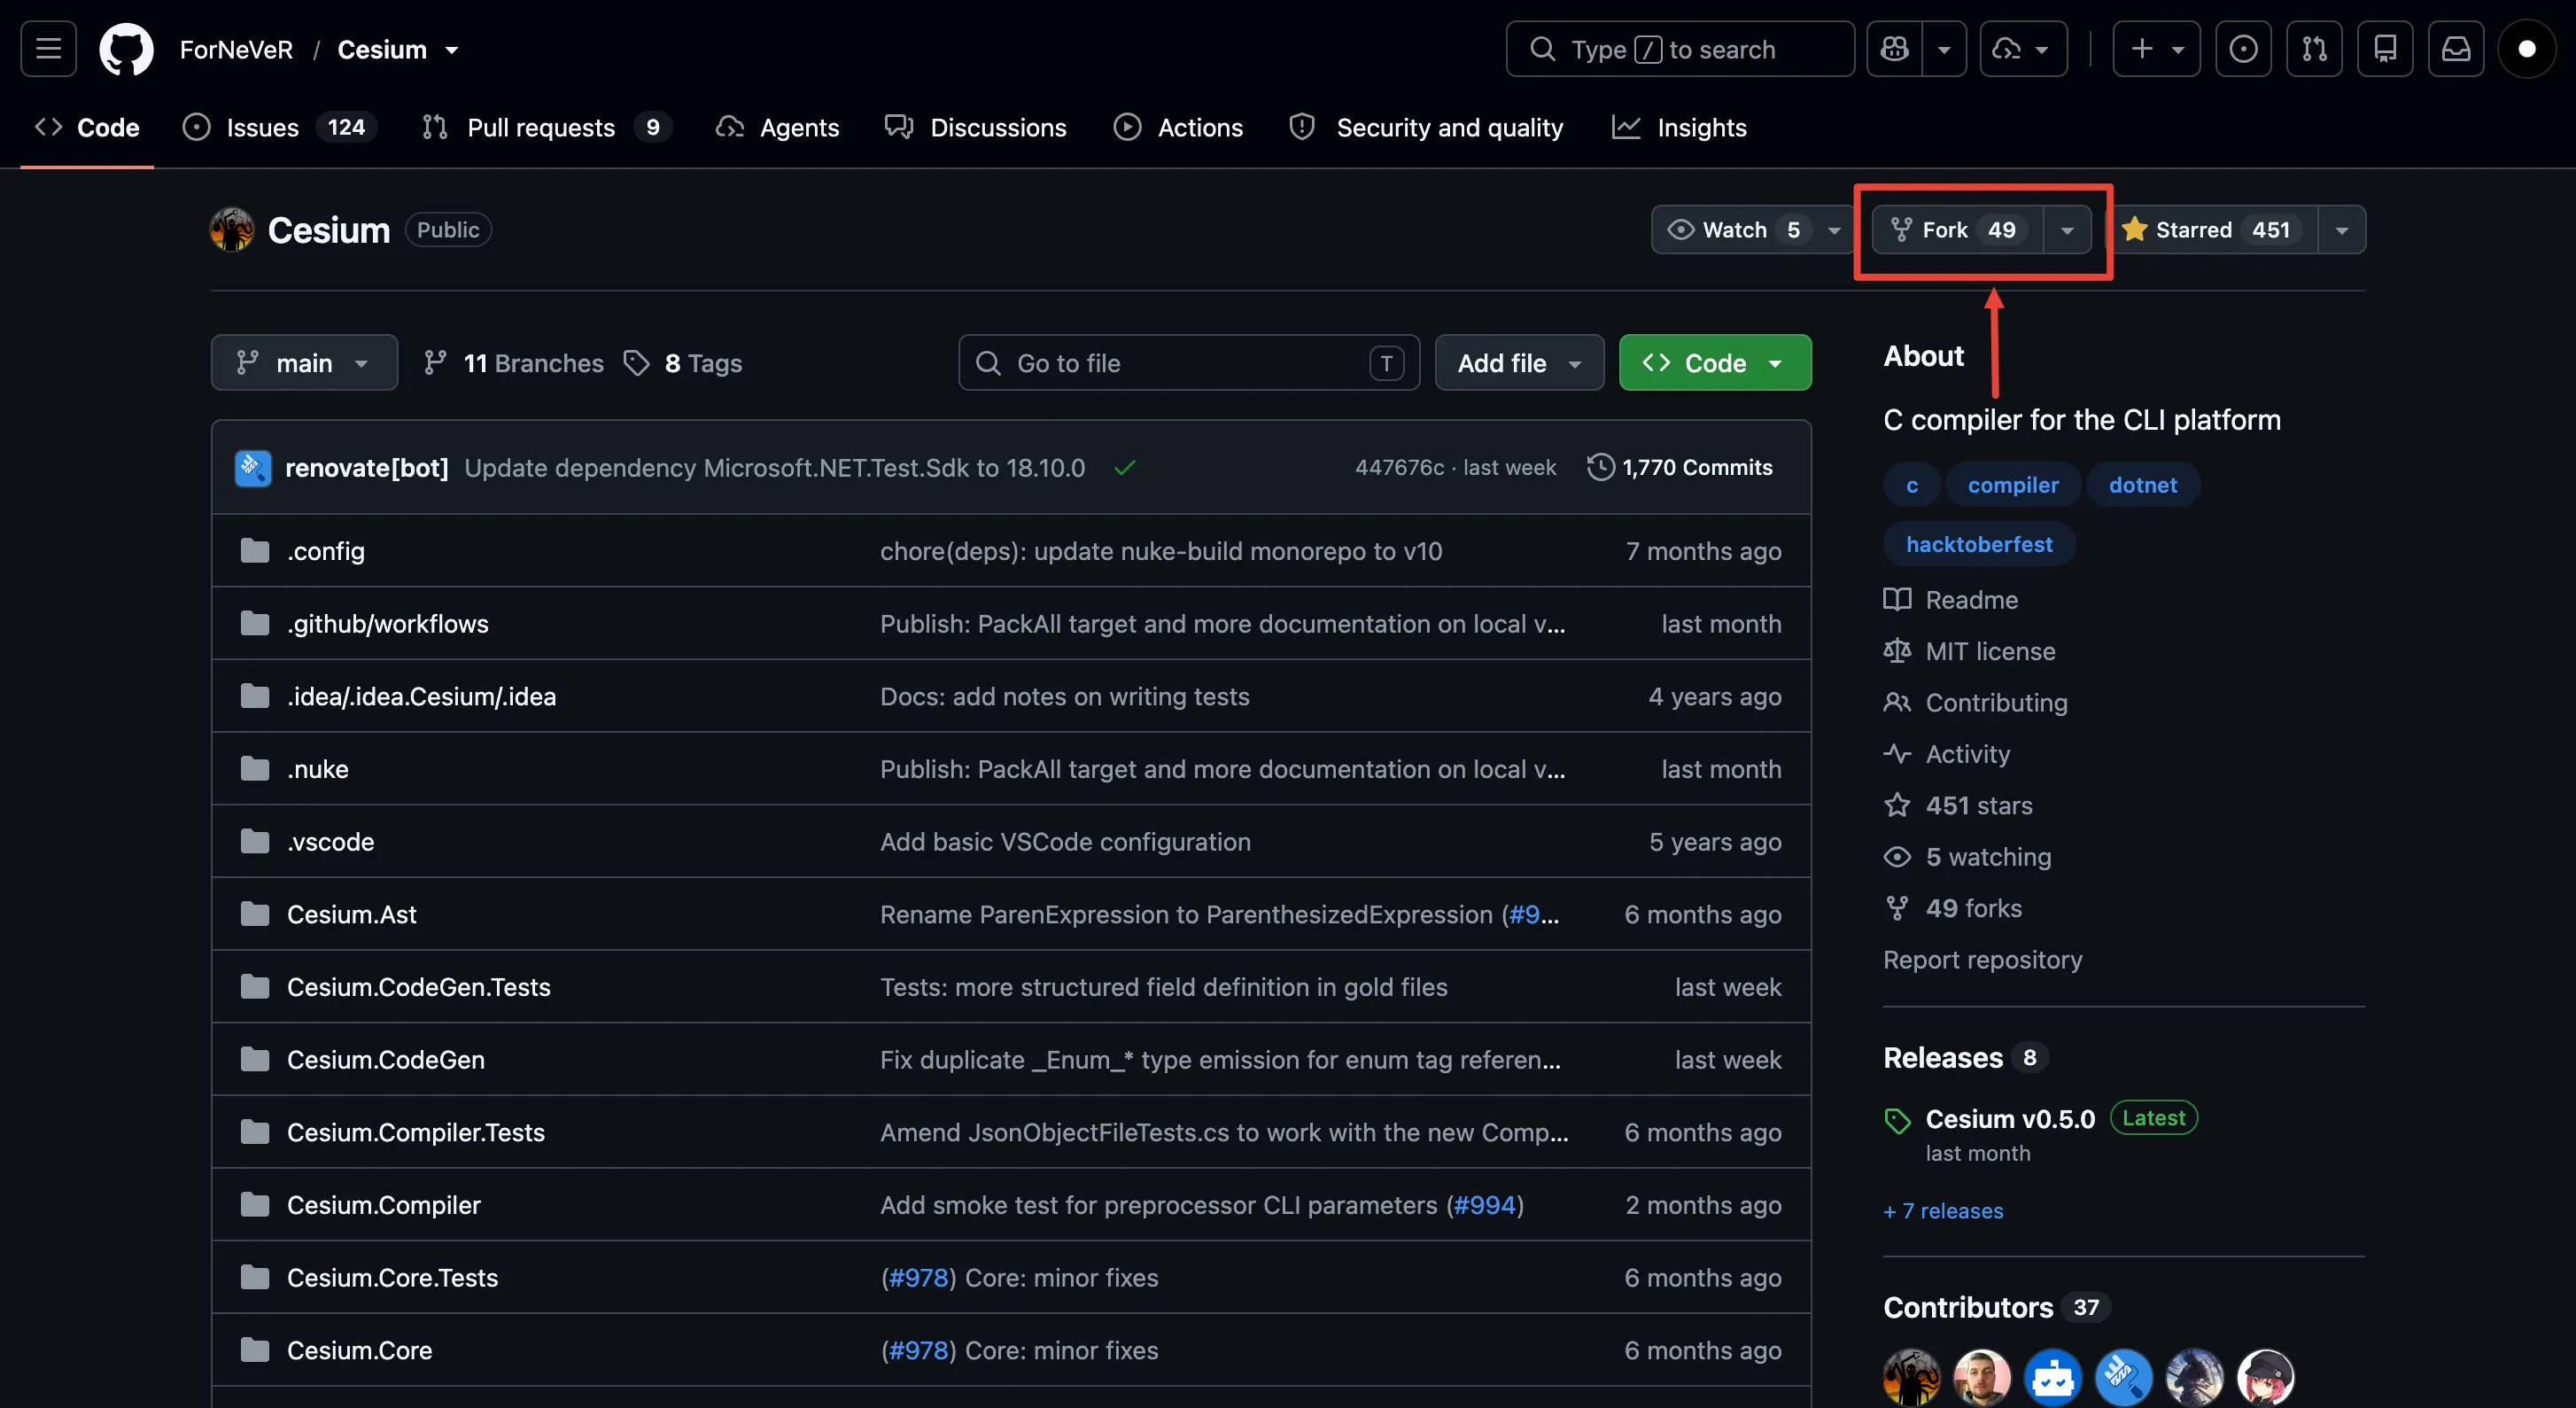Open the Copilot dropdown arrow
Image resolution: width=2576 pixels, height=1408 pixels.
click(1944, 49)
